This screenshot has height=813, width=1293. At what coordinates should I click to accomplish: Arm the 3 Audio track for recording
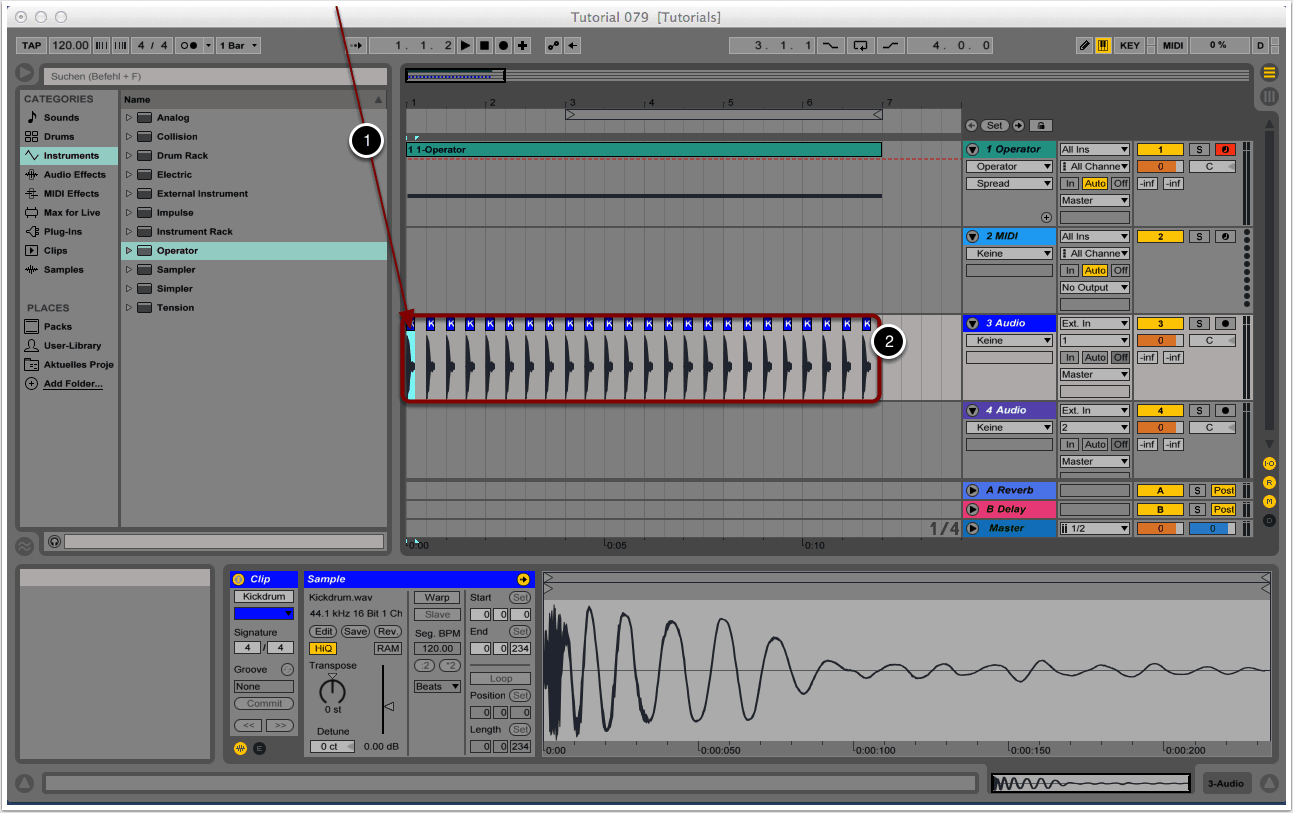coord(1225,324)
